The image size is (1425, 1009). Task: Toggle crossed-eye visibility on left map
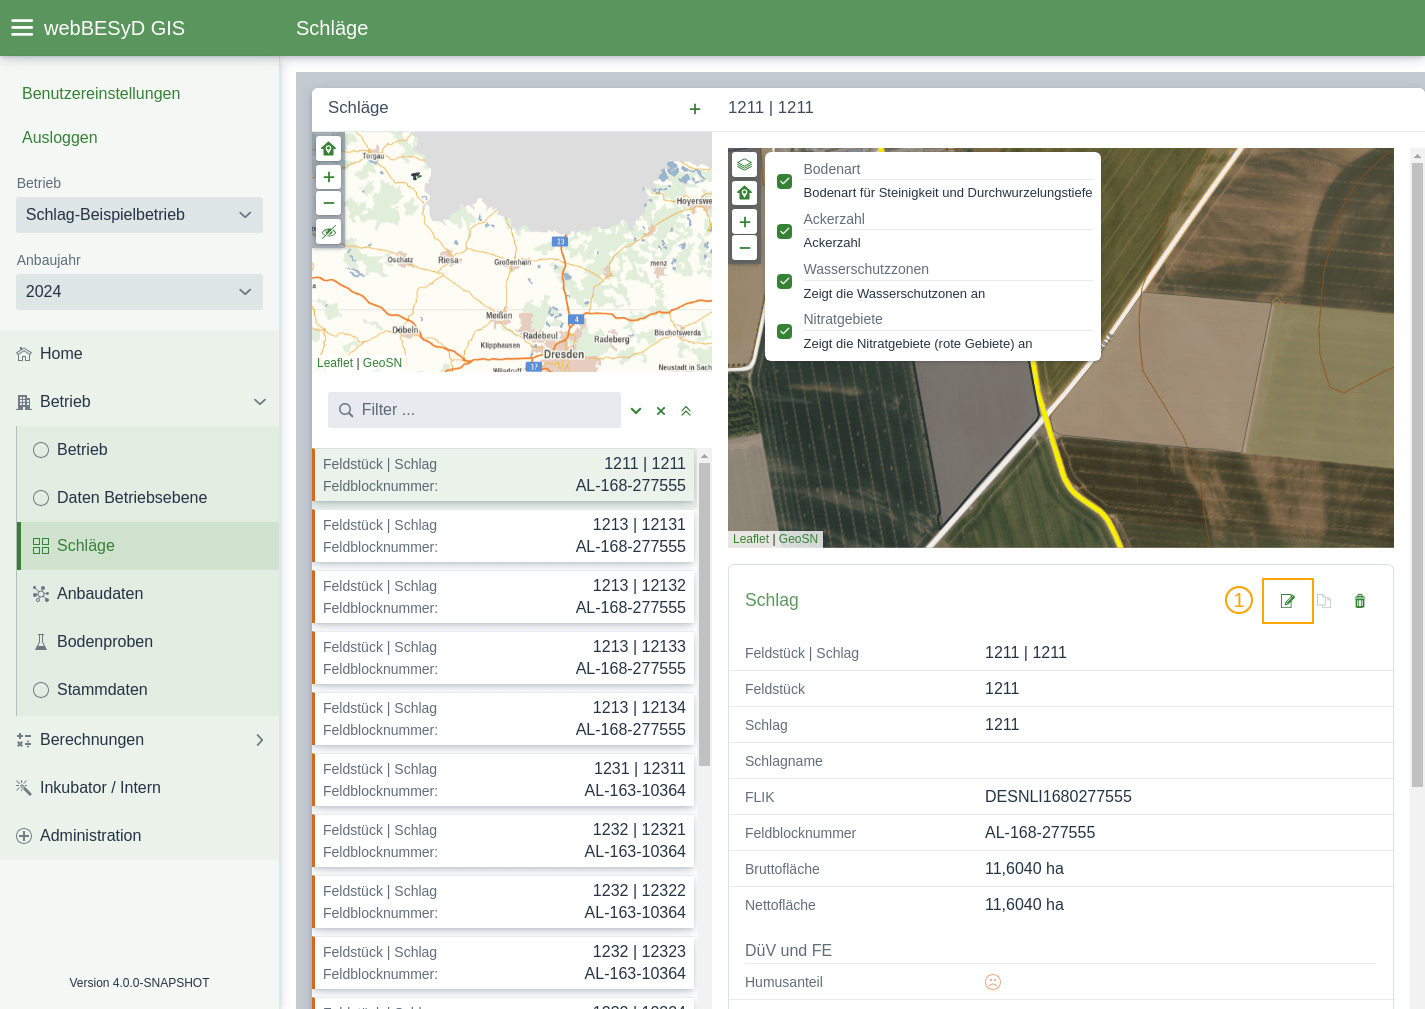pyautogui.click(x=328, y=232)
